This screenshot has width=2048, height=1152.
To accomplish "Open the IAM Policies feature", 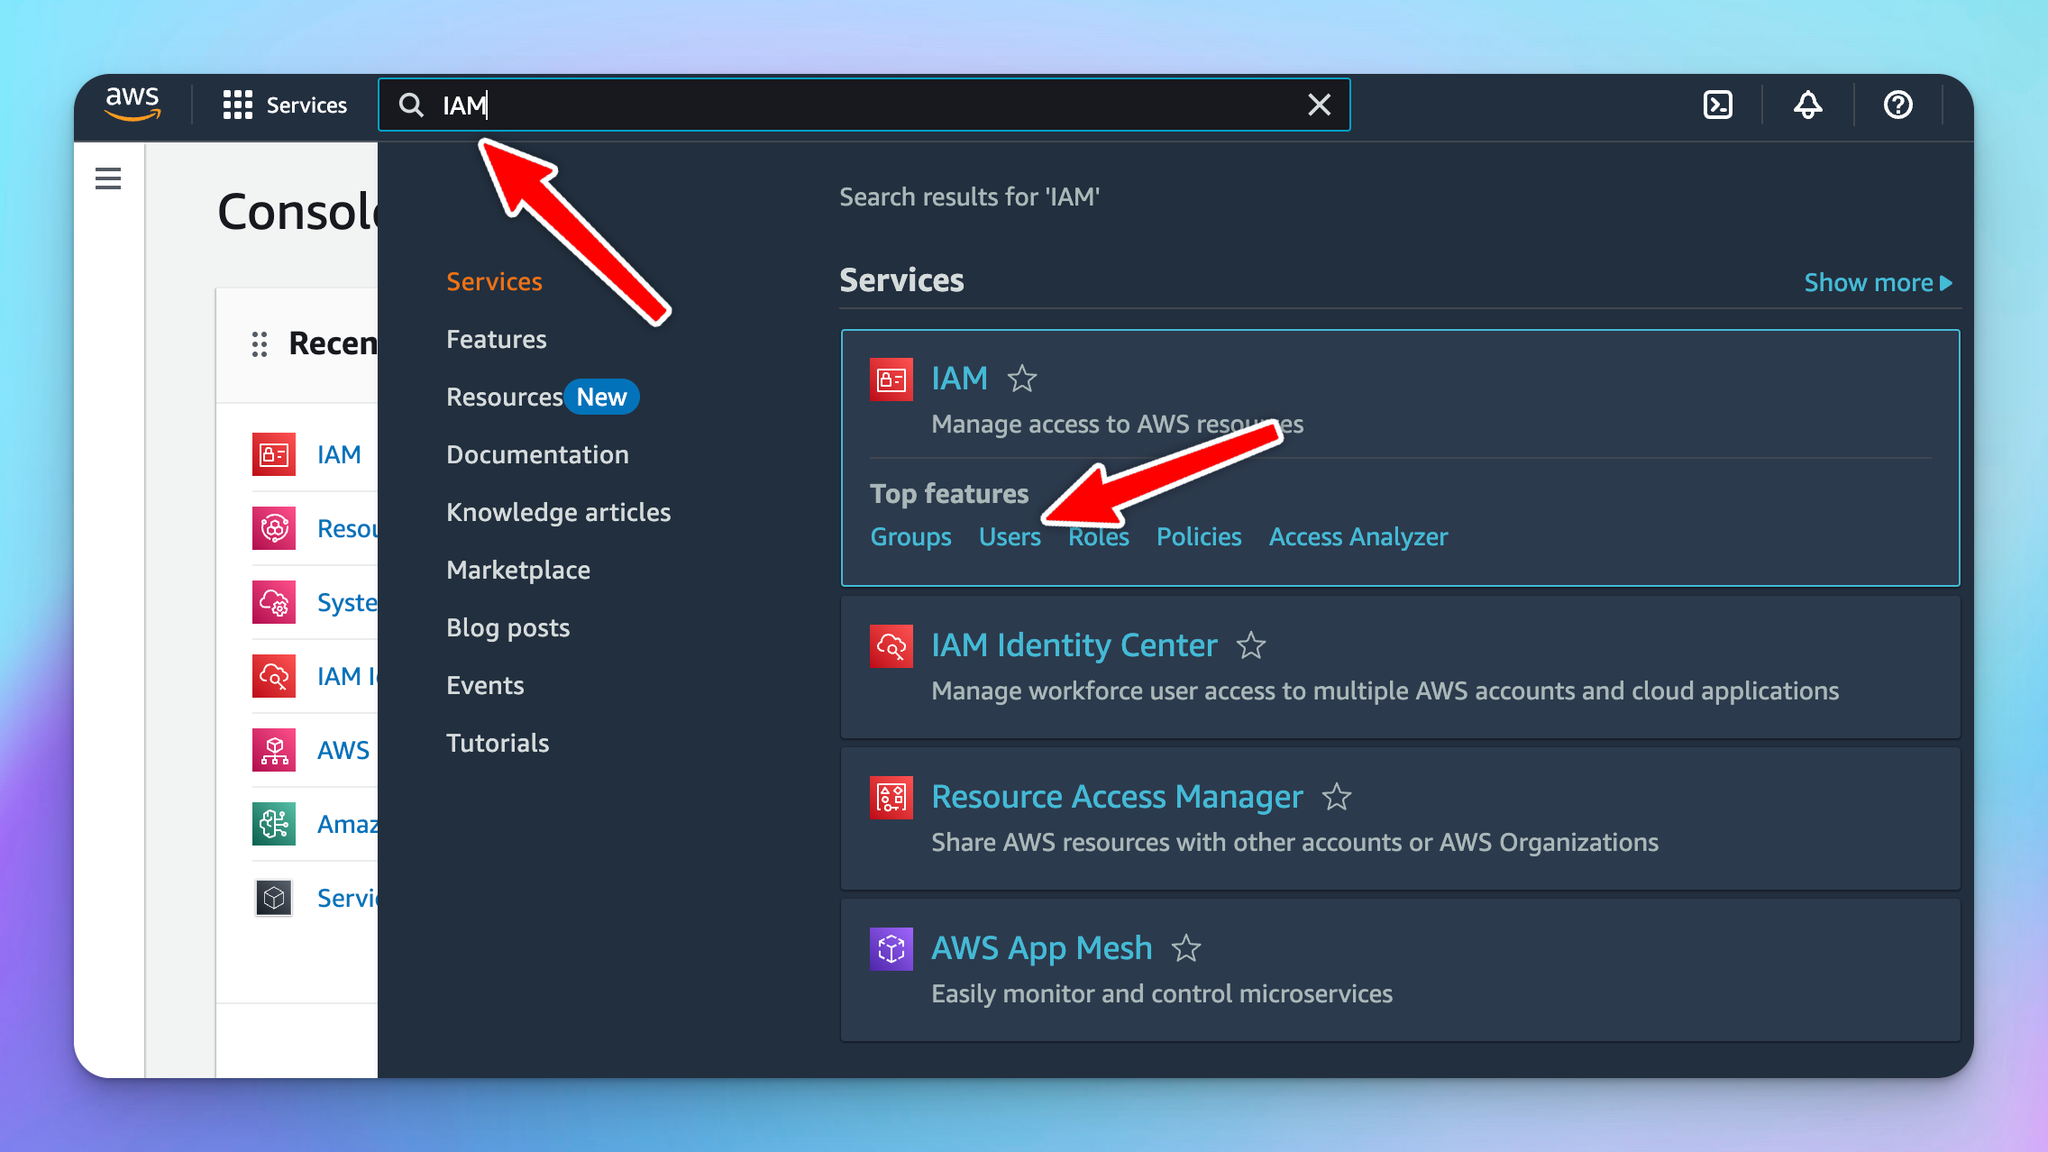I will click(1199, 538).
